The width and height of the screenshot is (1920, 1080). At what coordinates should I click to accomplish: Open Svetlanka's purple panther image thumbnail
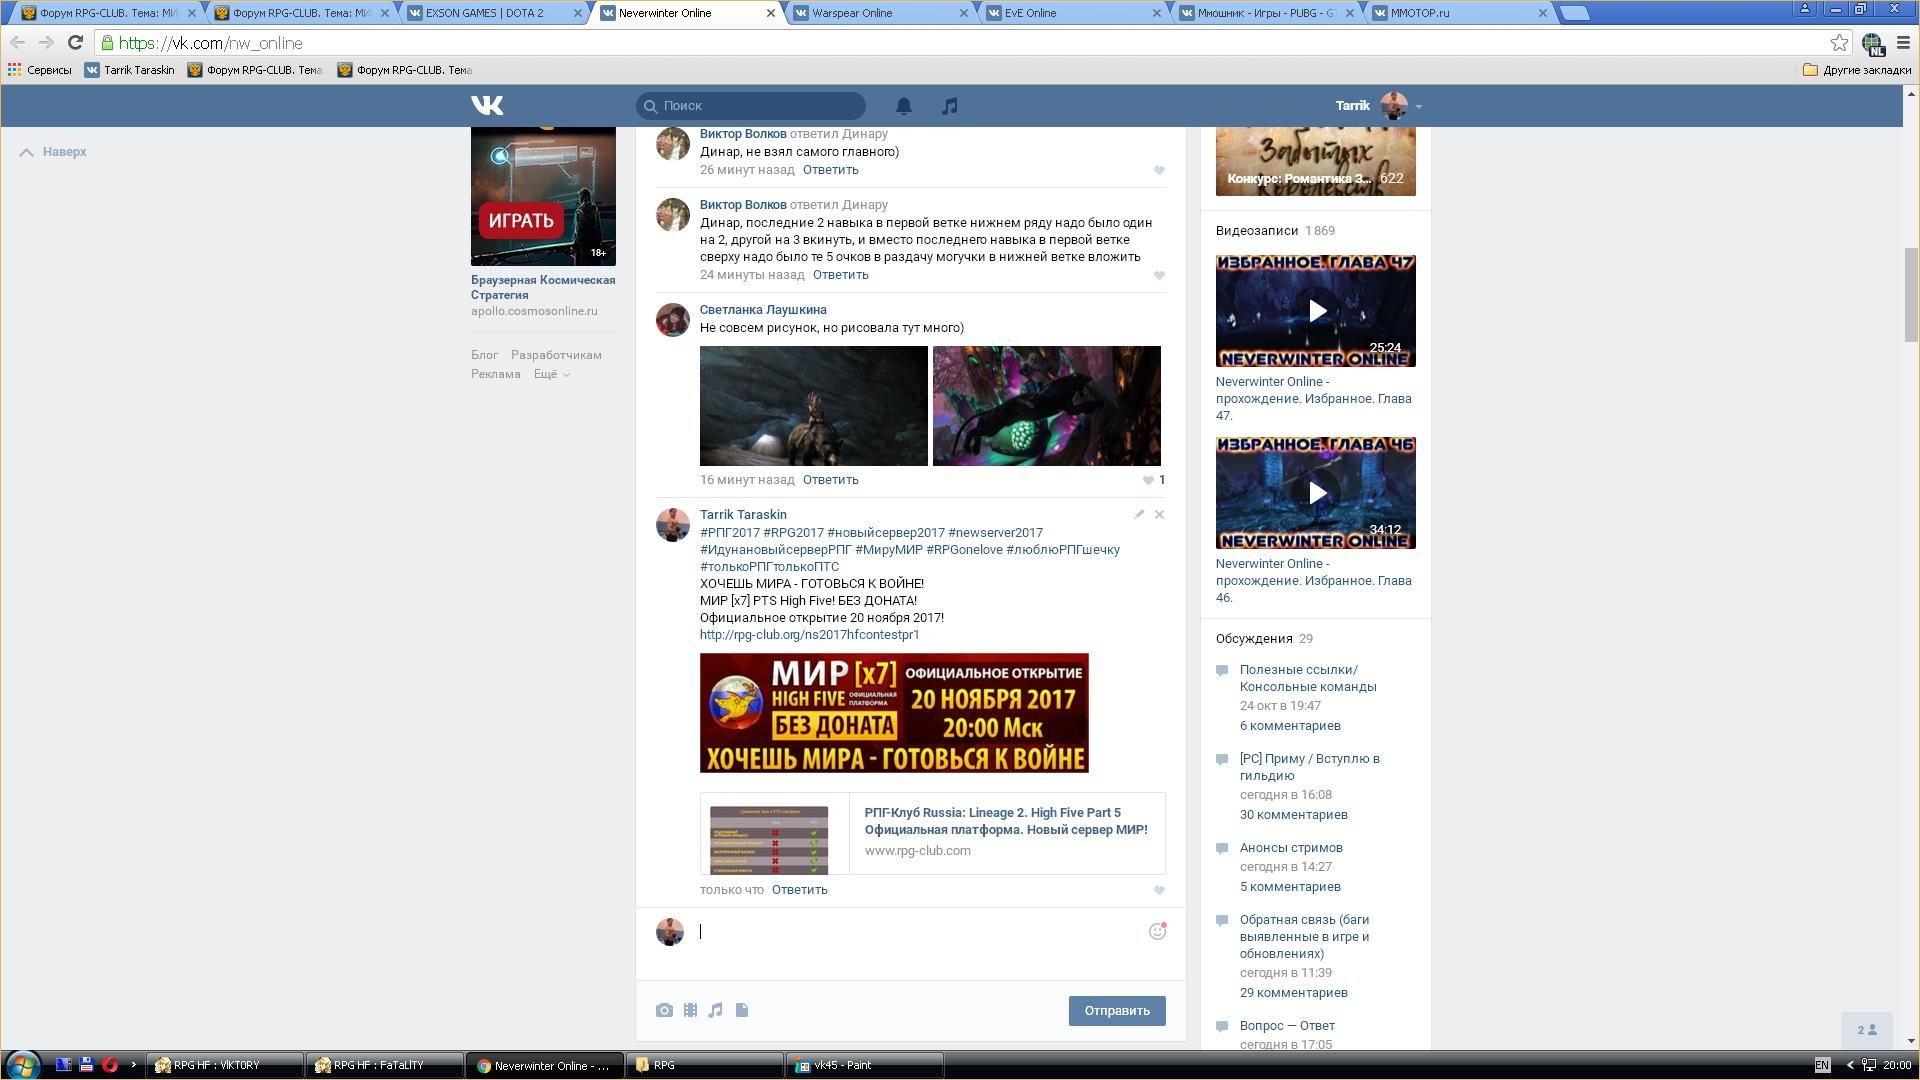pos(1047,406)
